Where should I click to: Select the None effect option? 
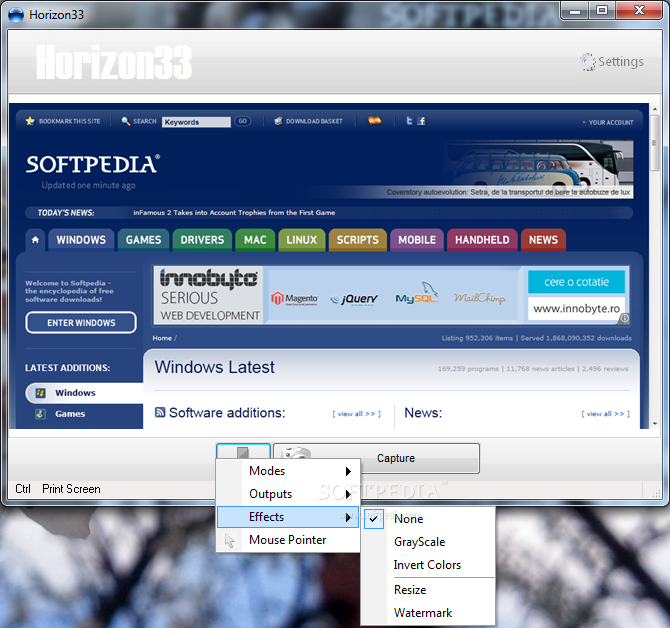(429, 519)
